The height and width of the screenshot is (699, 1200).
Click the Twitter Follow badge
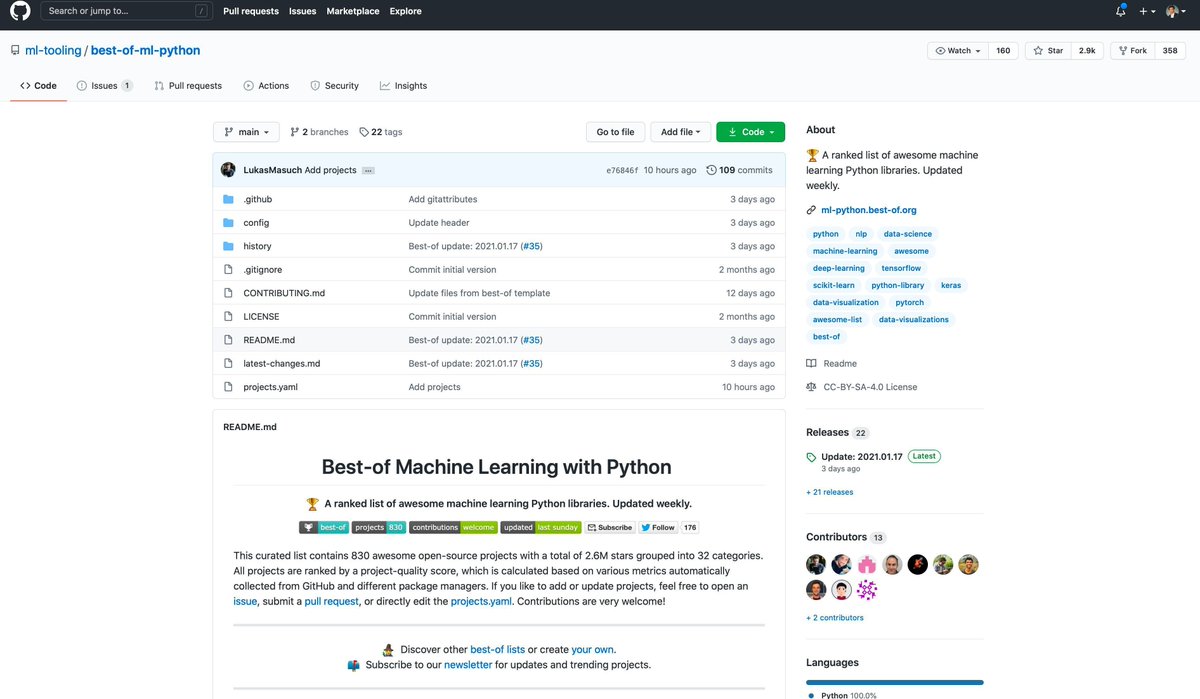pyautogui.click(x=658, y=527)
